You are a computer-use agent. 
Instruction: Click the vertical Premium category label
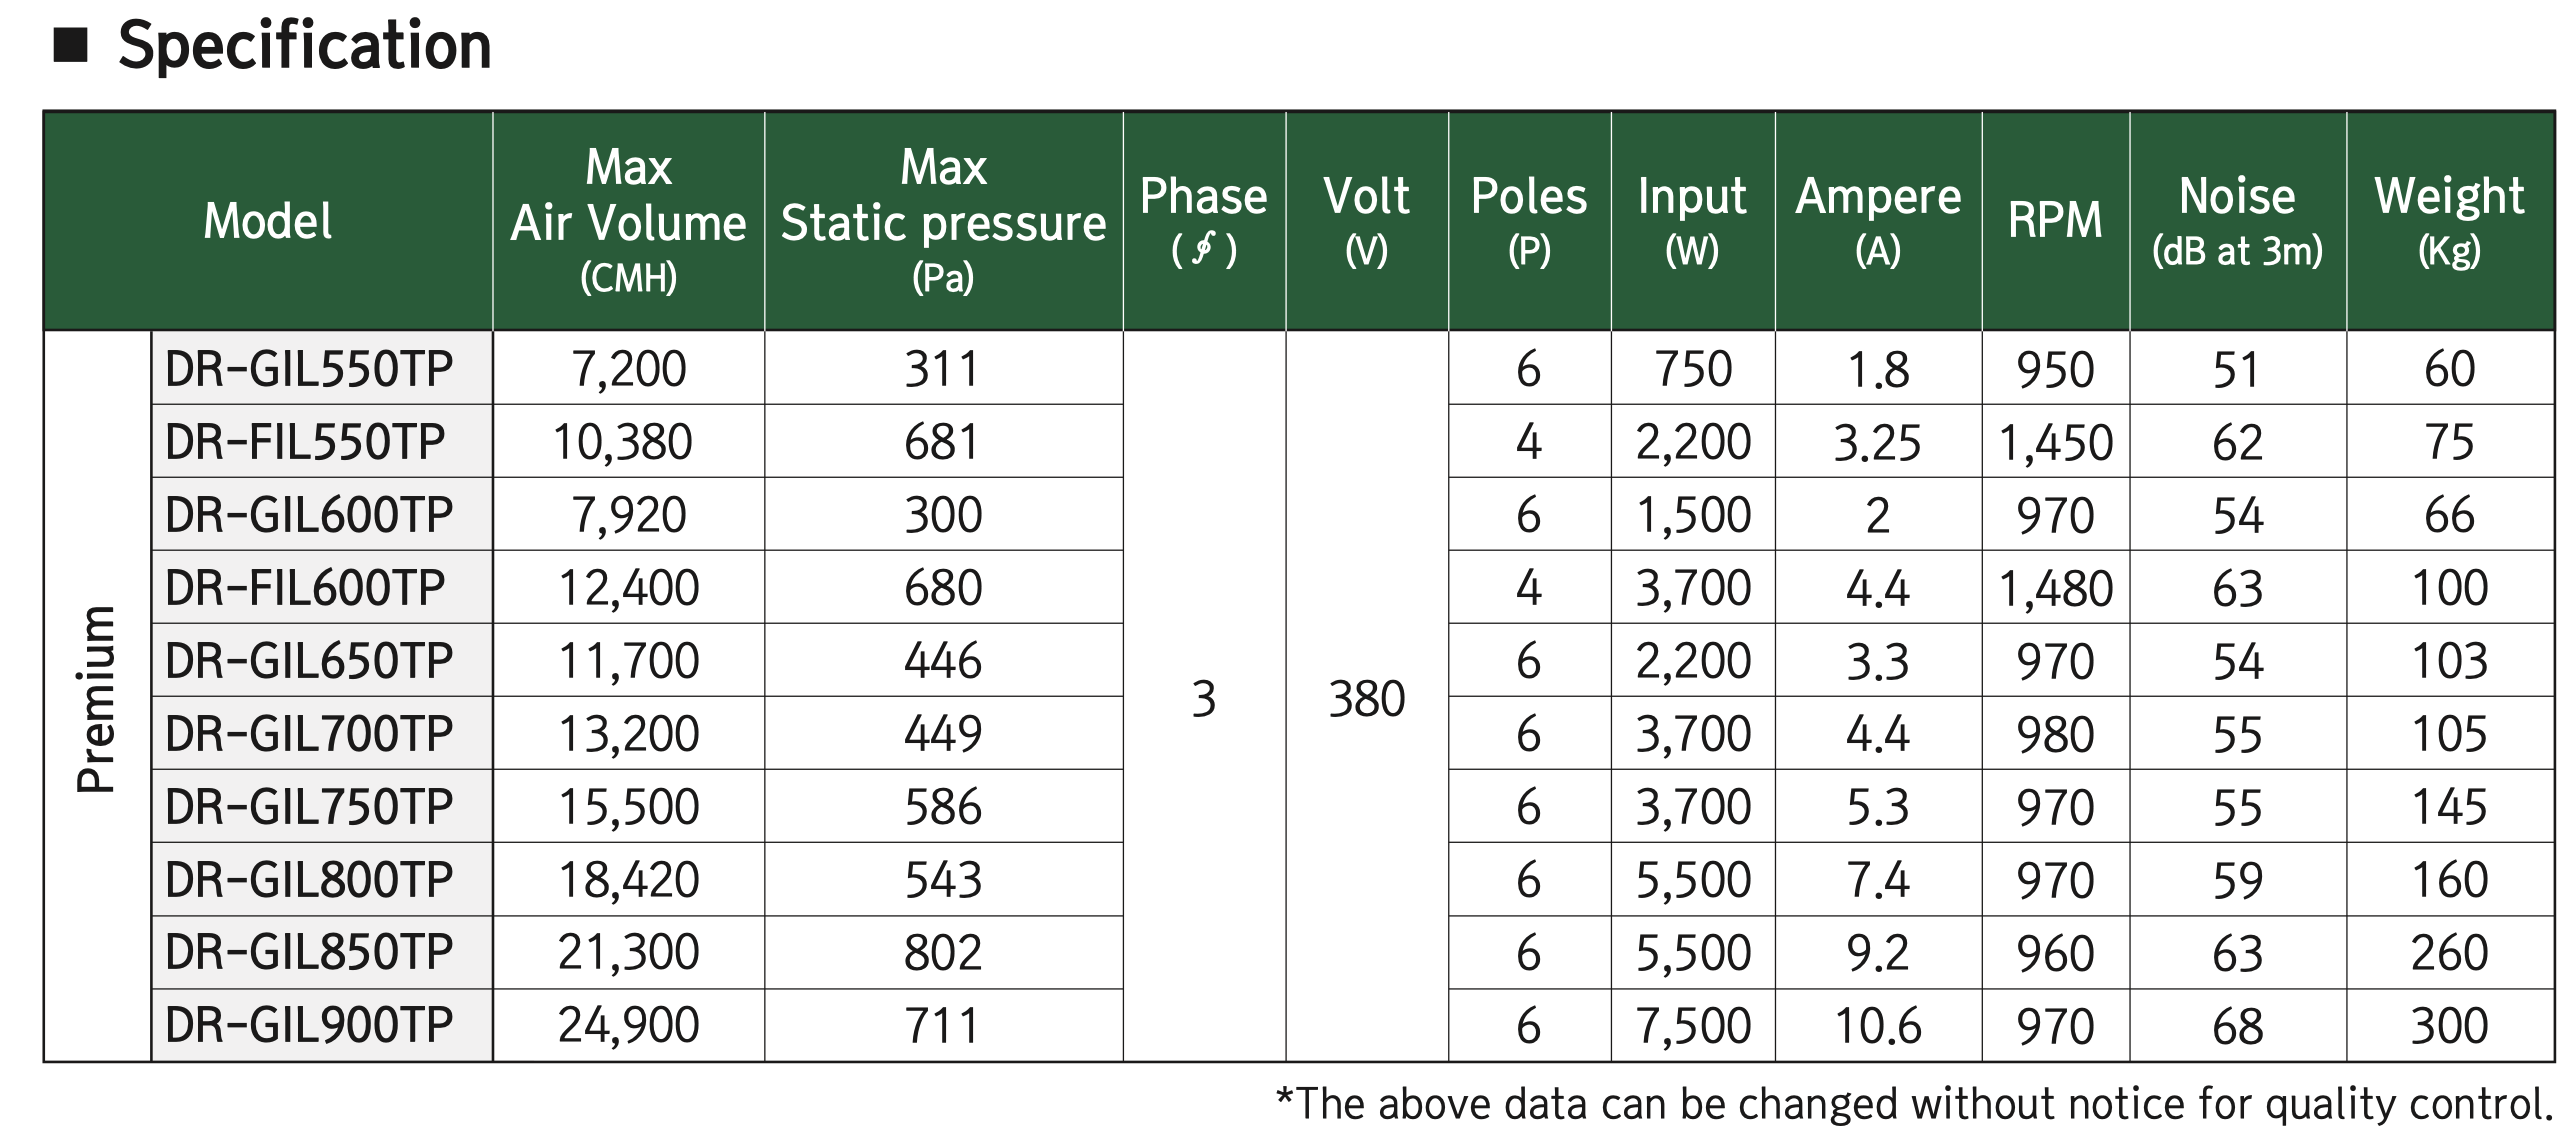tap(97, 697)
